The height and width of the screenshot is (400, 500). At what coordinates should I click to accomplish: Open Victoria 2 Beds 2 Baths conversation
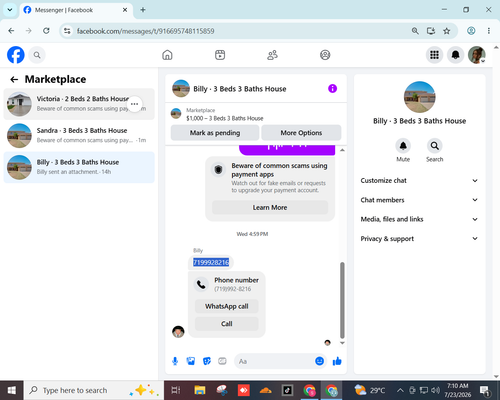(x=79, y=104)
